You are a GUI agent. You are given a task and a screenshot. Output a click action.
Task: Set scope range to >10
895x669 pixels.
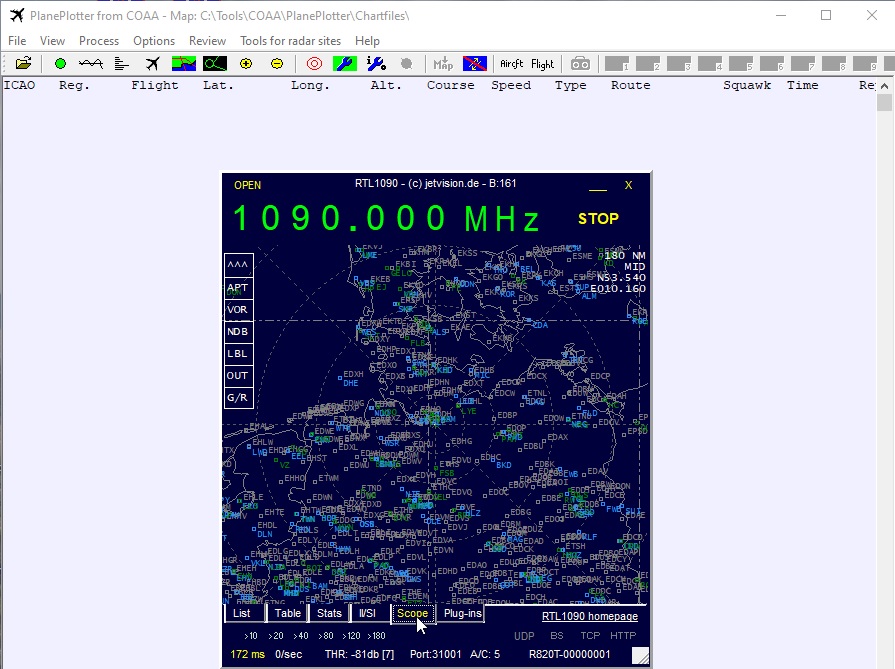251,636
